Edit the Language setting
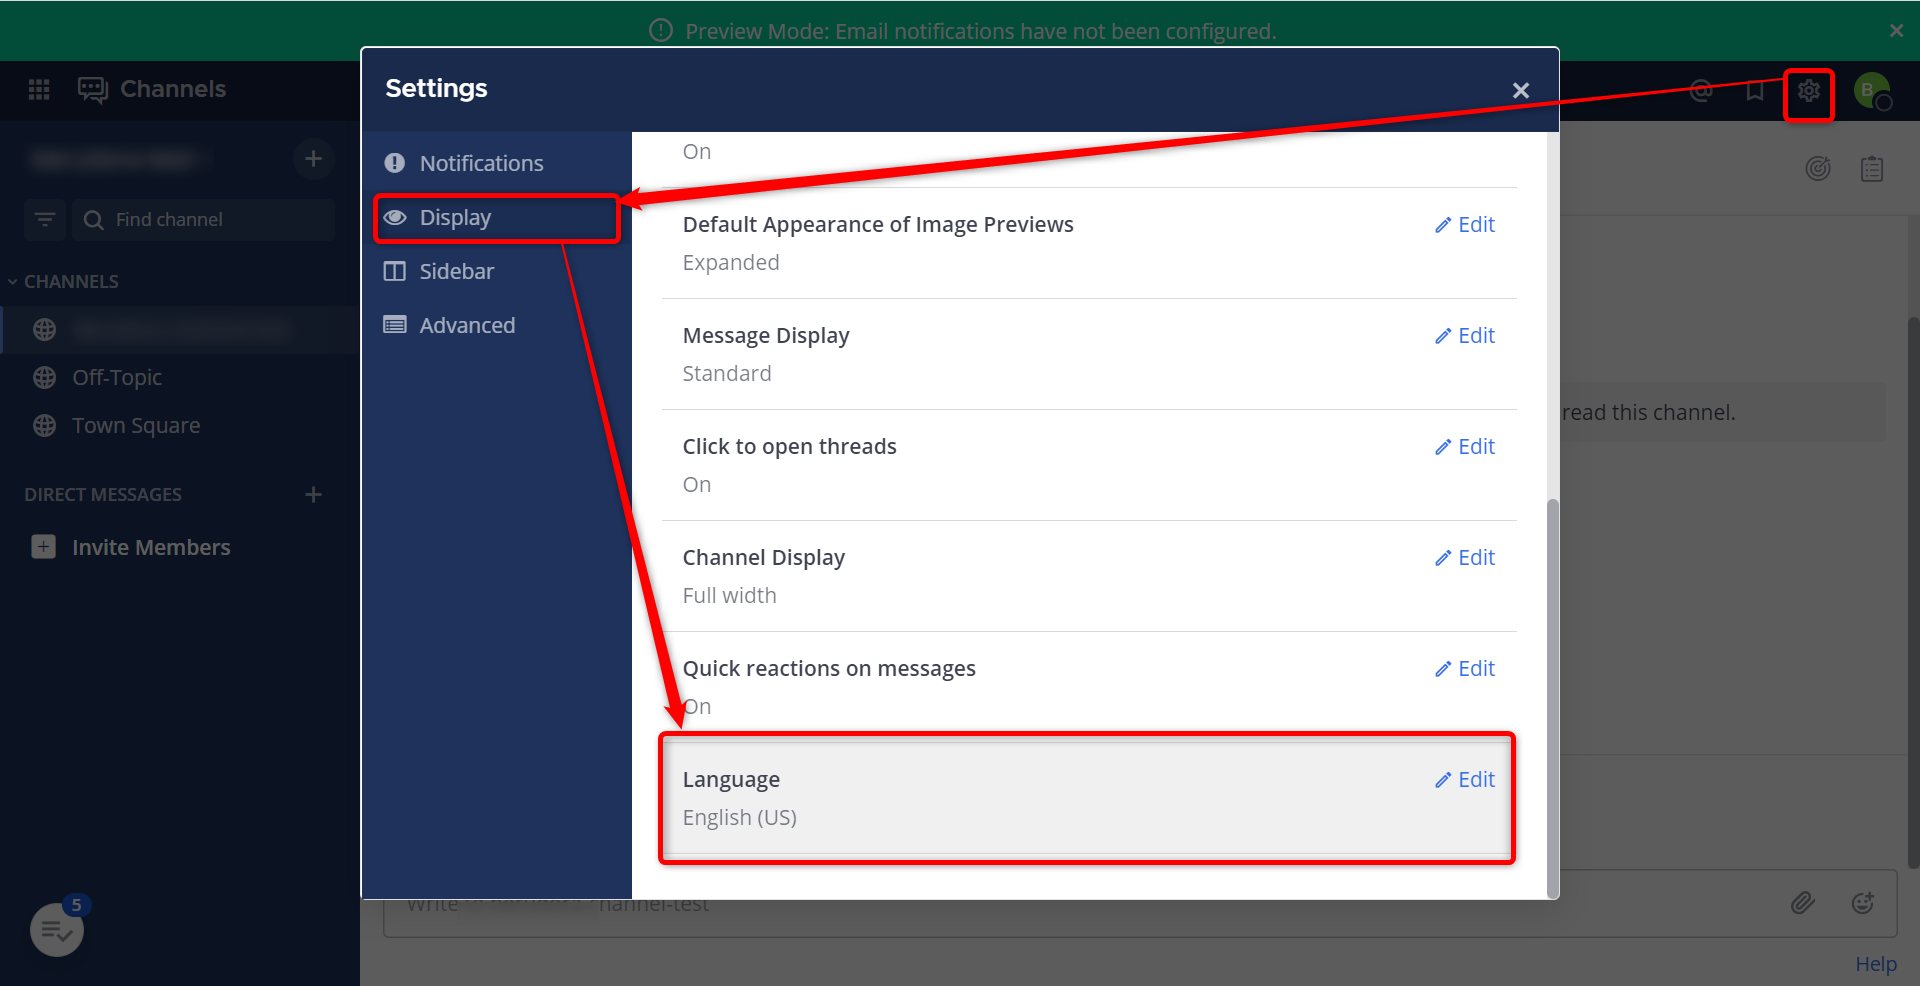 pos(1465,780)
